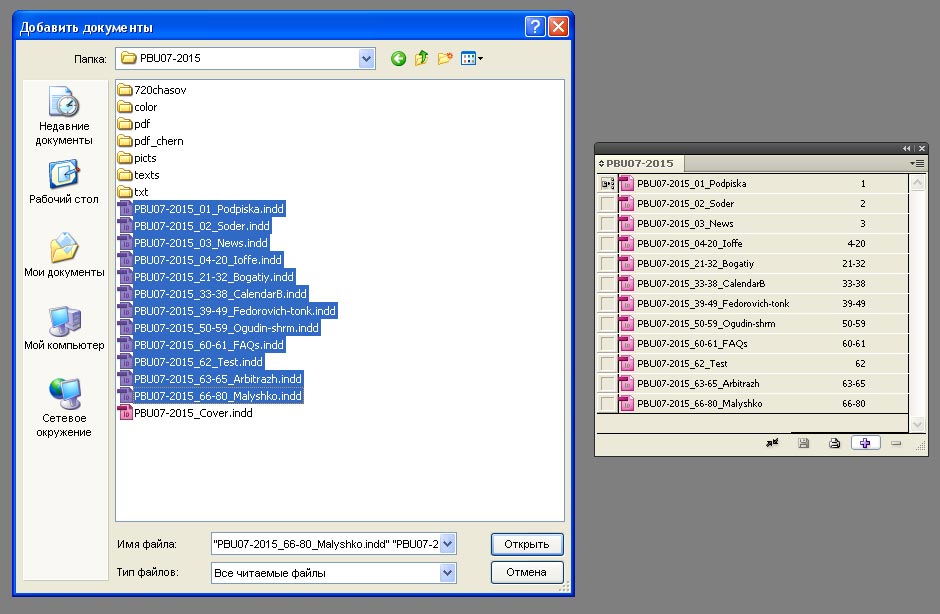Select the picts folder
940x614 pixels.
tap(137, 158)
